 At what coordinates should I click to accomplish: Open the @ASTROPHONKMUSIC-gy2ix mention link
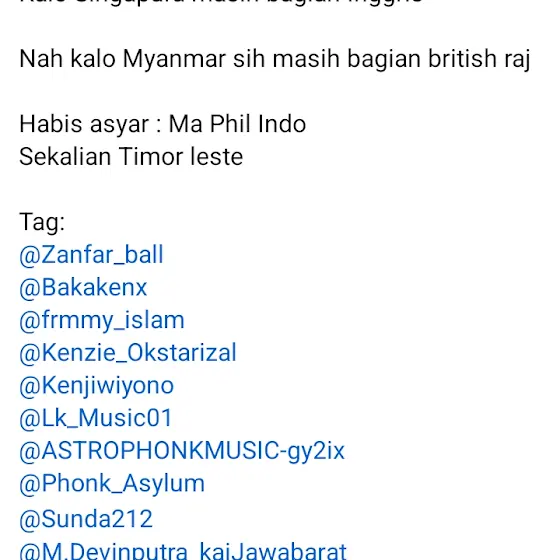tap(182, 451)
